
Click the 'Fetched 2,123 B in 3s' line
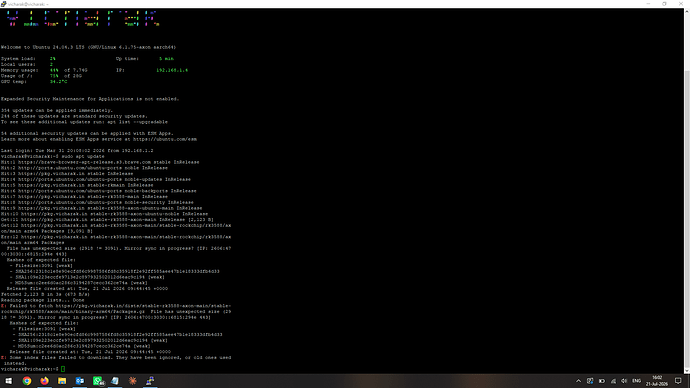45,294
